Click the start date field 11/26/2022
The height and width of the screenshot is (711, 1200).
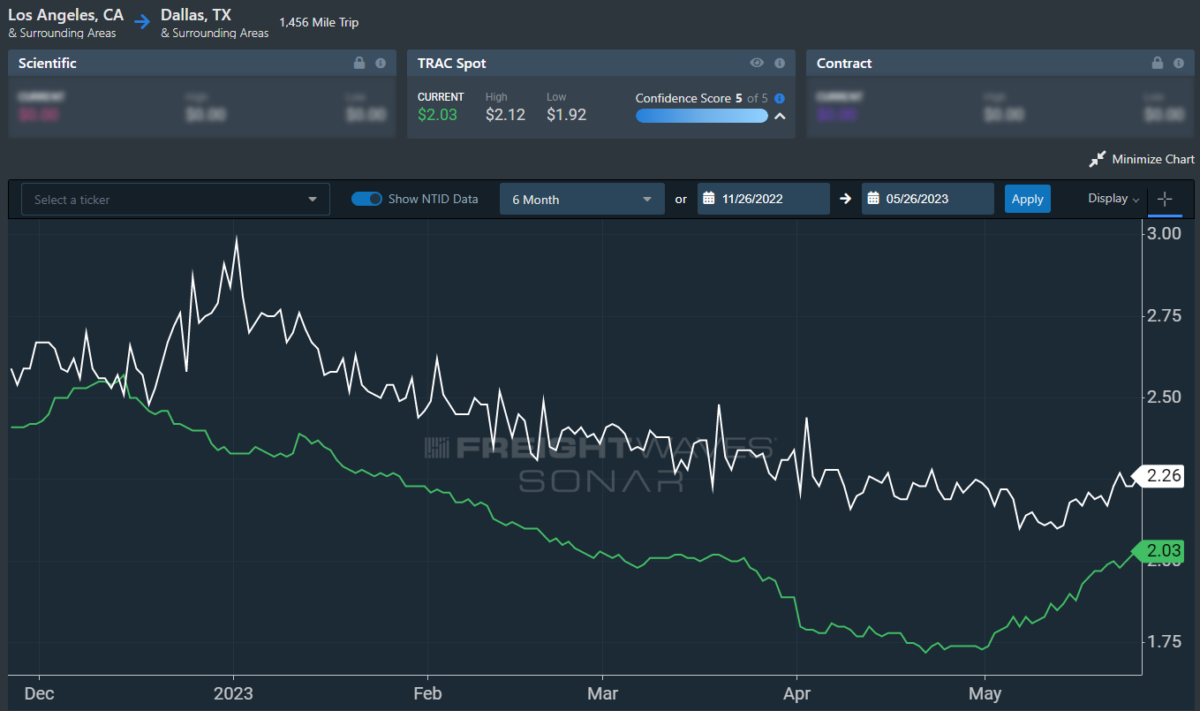(765, 199)
